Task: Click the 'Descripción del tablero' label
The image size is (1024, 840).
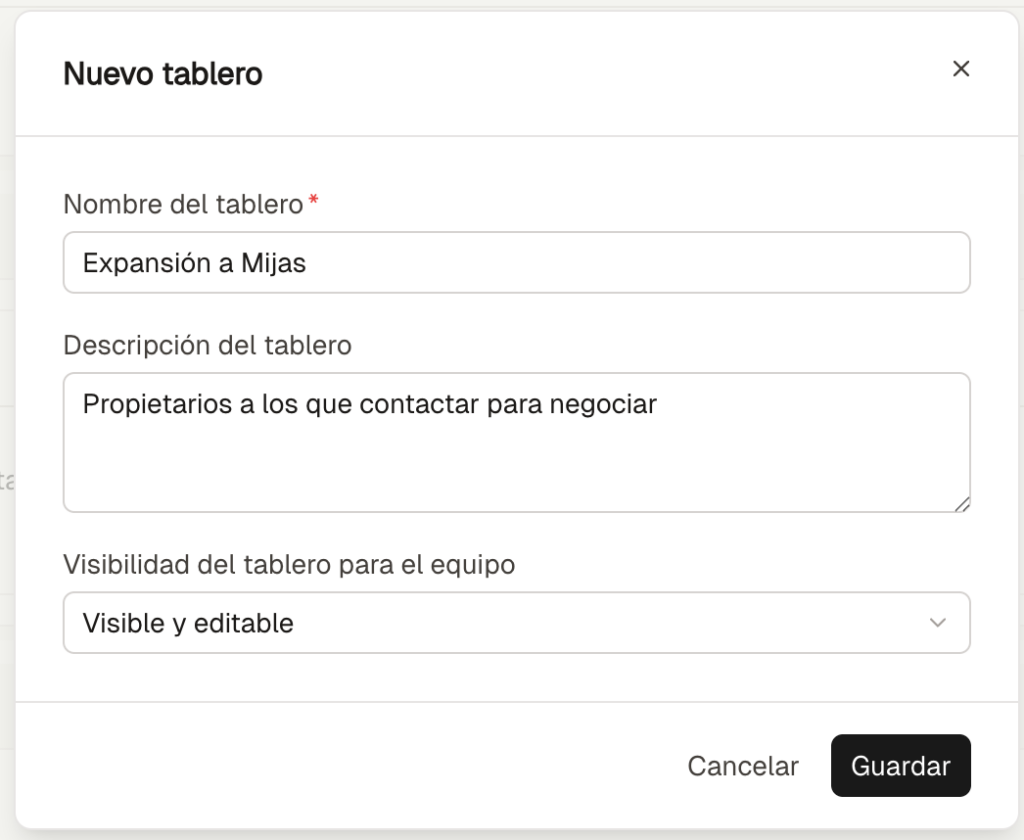Action: pos(207,346)
